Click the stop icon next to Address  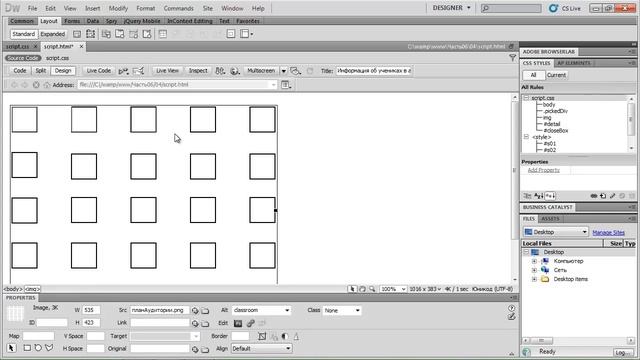click(x=36, y=85)
